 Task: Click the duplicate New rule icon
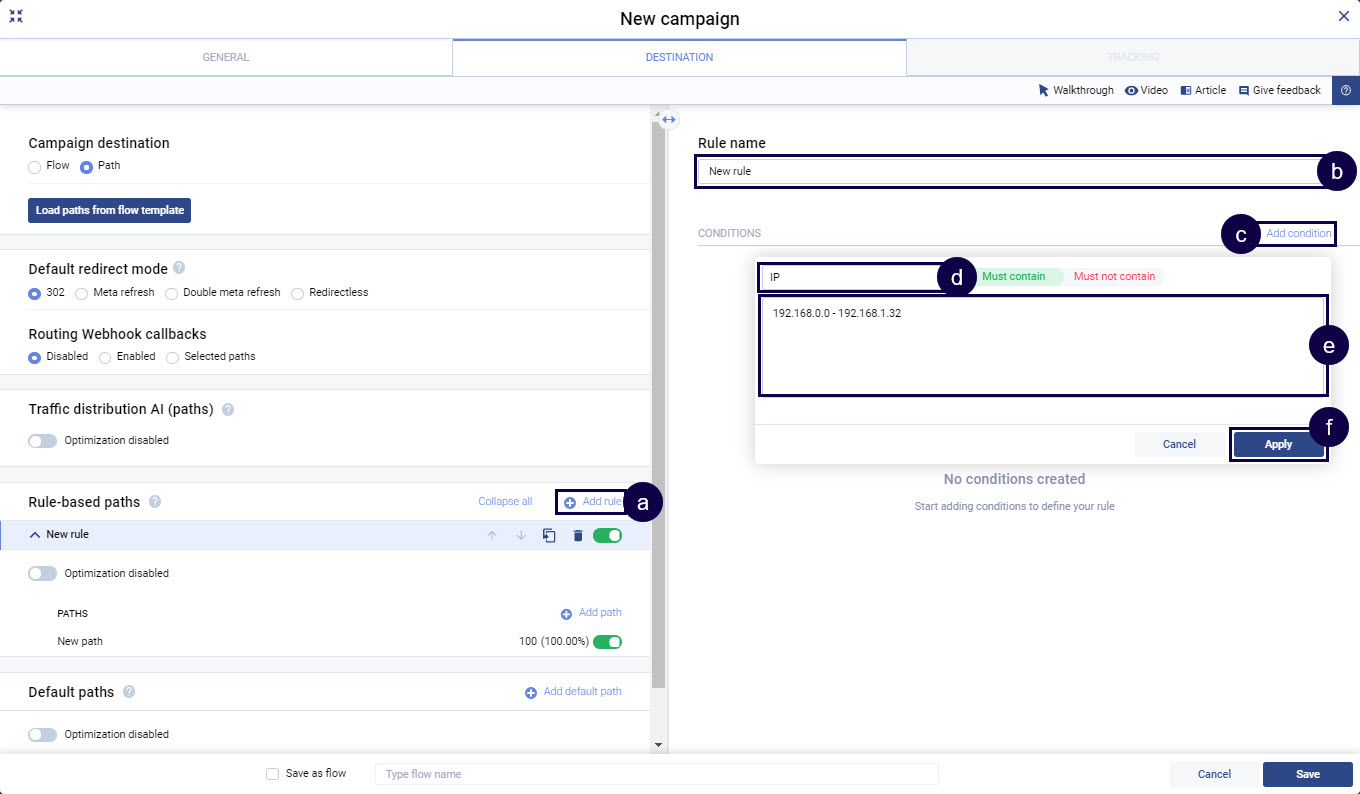pyautogui.click(x=549, y=536)
